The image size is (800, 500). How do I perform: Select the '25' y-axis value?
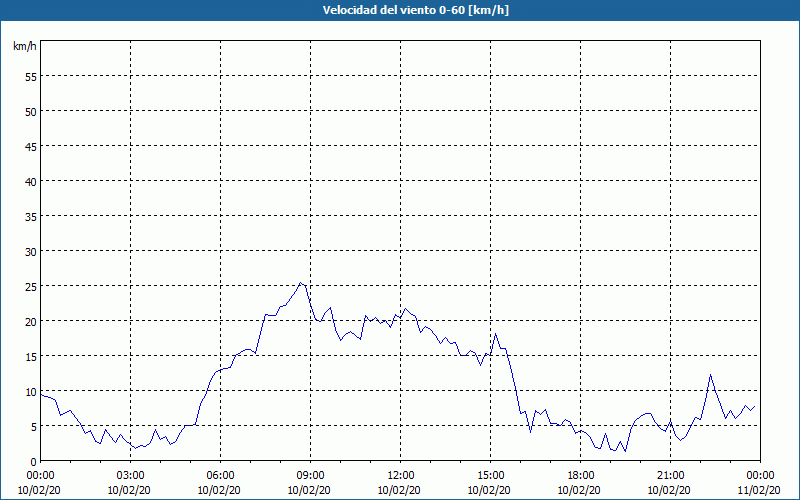click(31, 286)
